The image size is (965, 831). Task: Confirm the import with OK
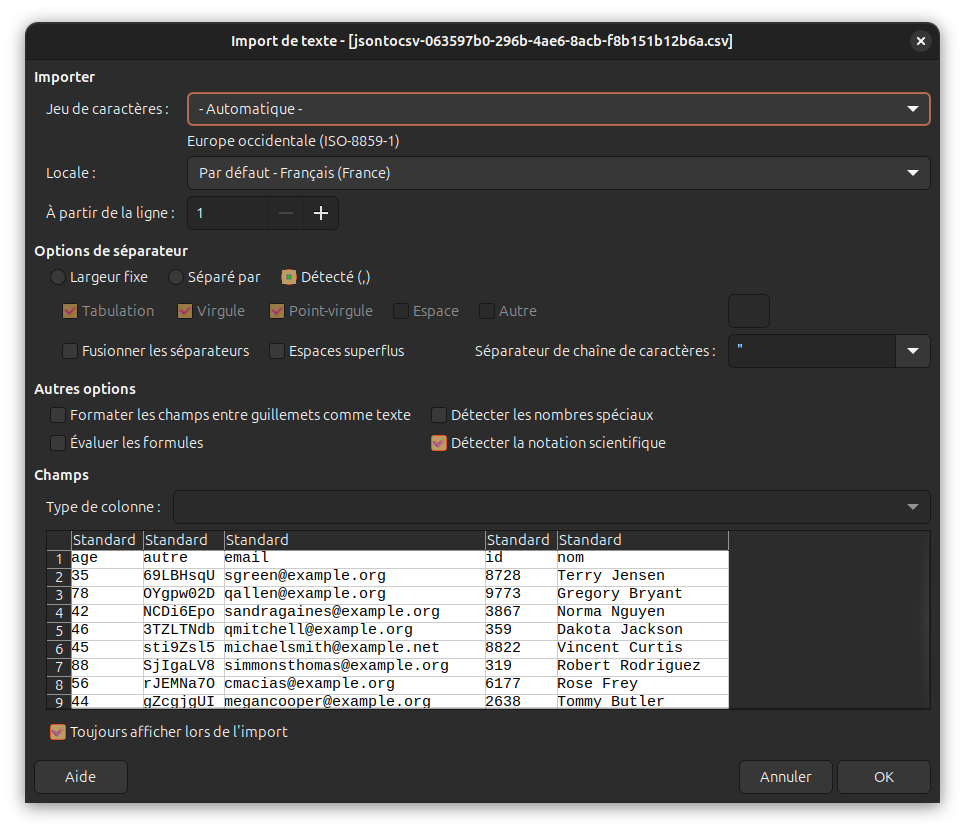tap(884, 777)
